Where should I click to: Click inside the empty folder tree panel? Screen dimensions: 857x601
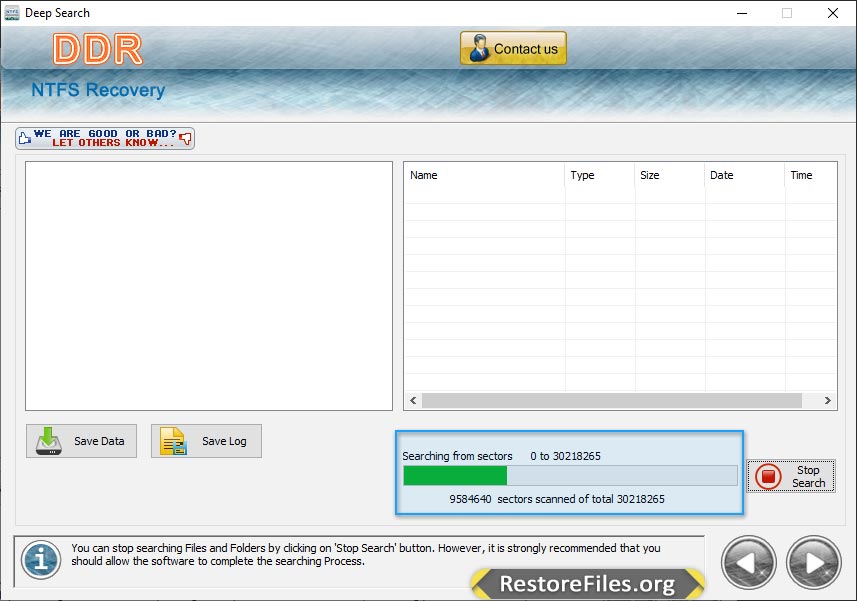point(208,285)
